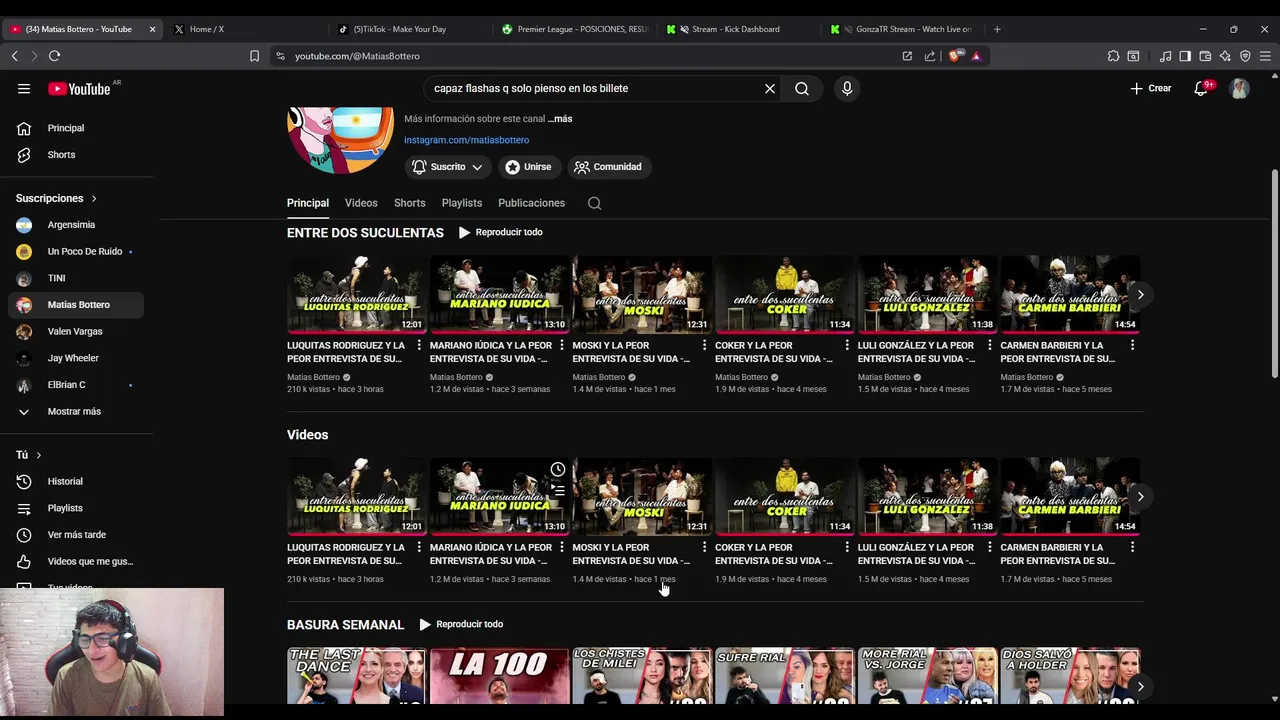Switch to the Shorts tab

click(x=410, y=203)
